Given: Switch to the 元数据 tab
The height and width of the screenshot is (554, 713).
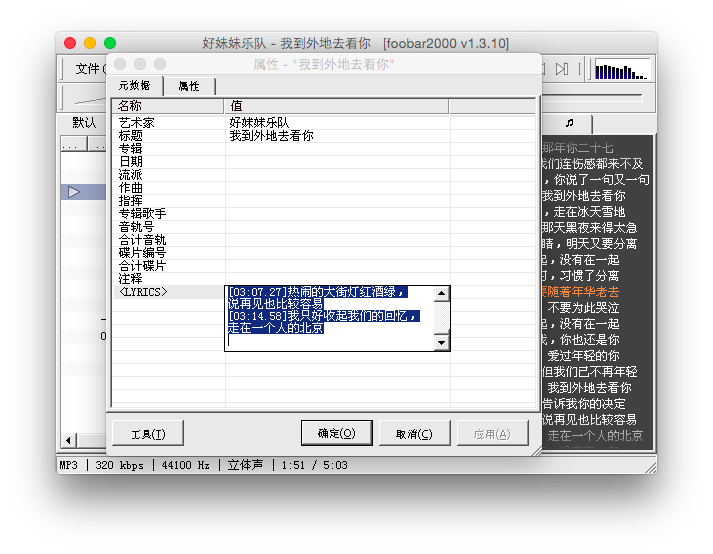Looking at the screenshot, I should click(135, 86).
